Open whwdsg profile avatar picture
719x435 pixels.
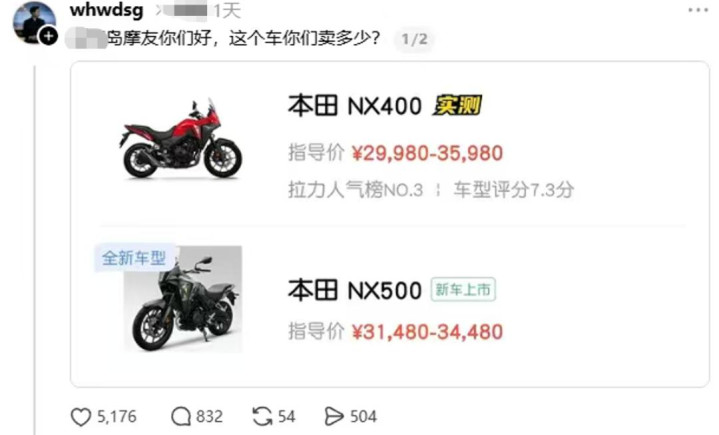tap(33, 22)
